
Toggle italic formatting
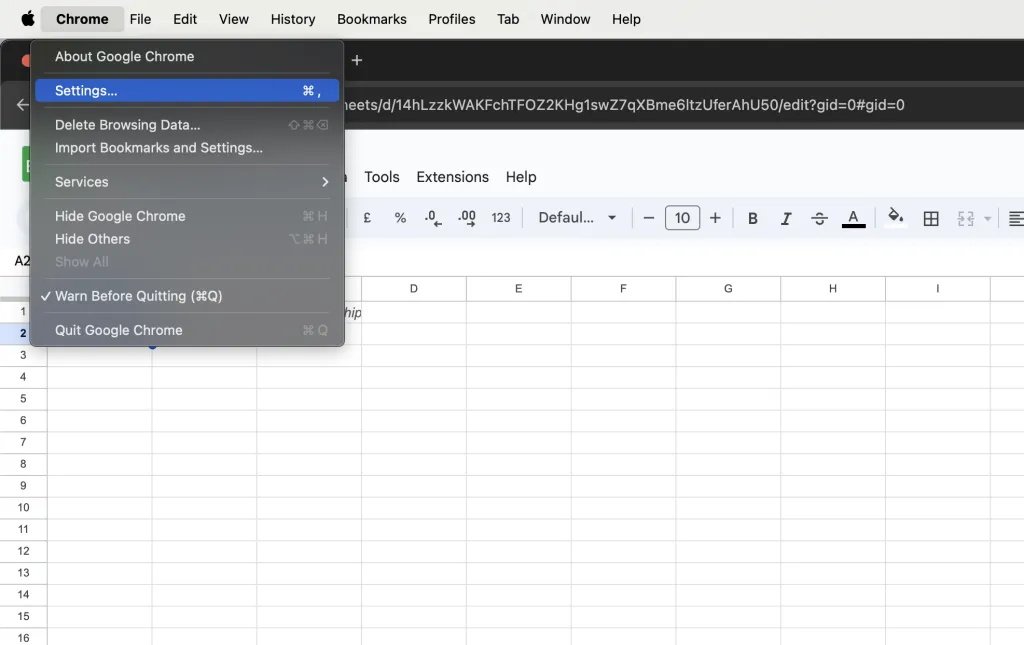tap(786, 217)
